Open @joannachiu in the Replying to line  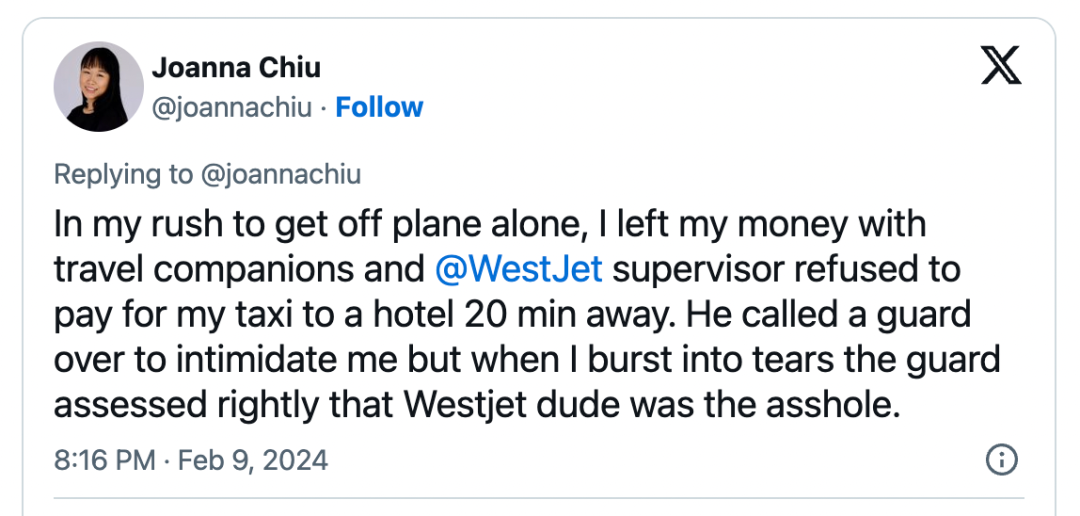click(x=280, y=174)
